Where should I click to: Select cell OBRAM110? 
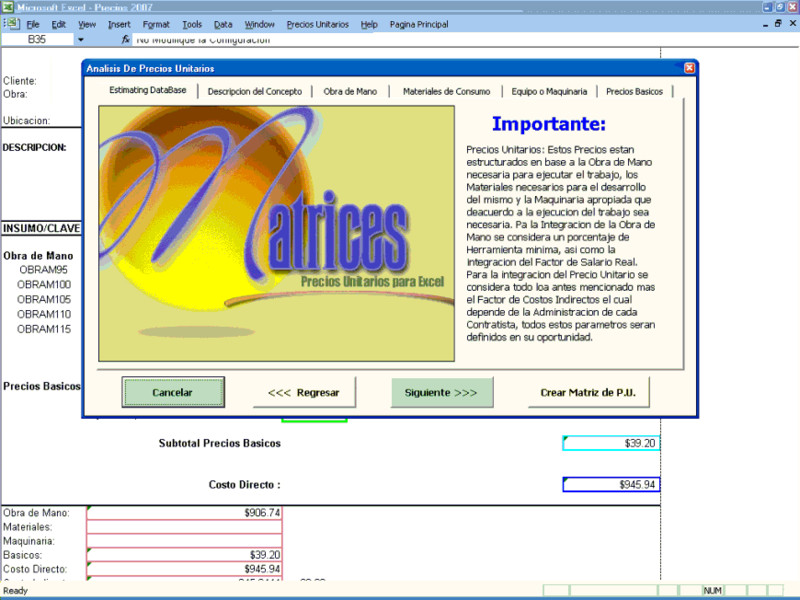[x=43, y=314]
